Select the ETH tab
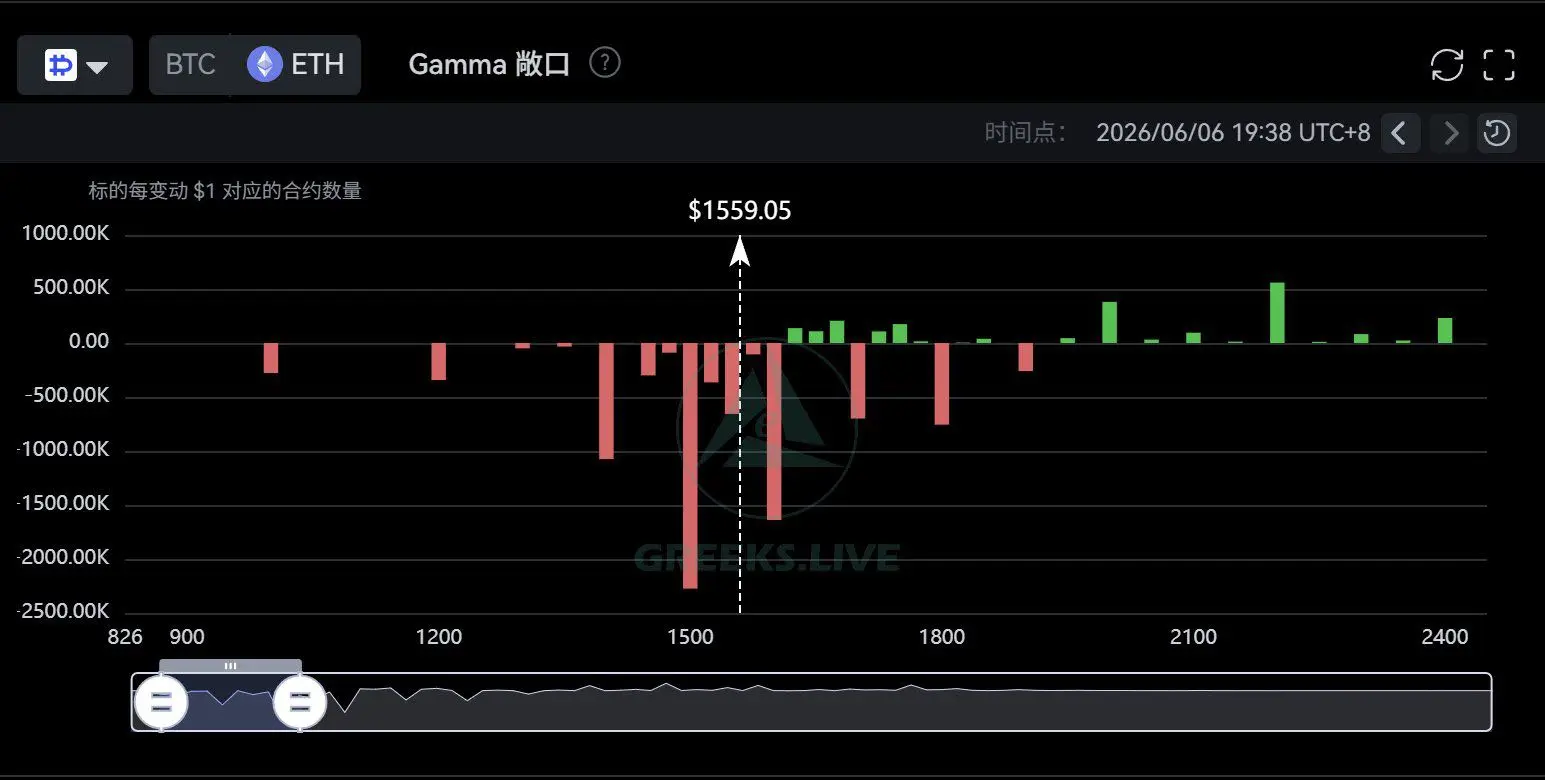Viewport: 1545px width, 780px height. click(x=296, y=65)
